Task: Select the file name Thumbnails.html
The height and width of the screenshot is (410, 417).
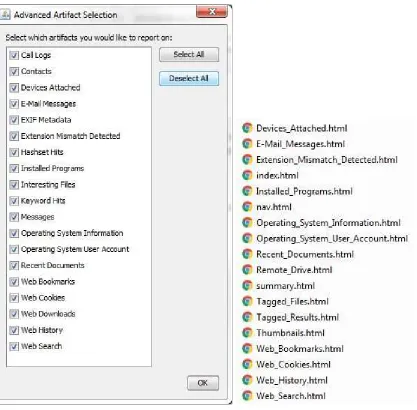Action: [x=290, y=333]
